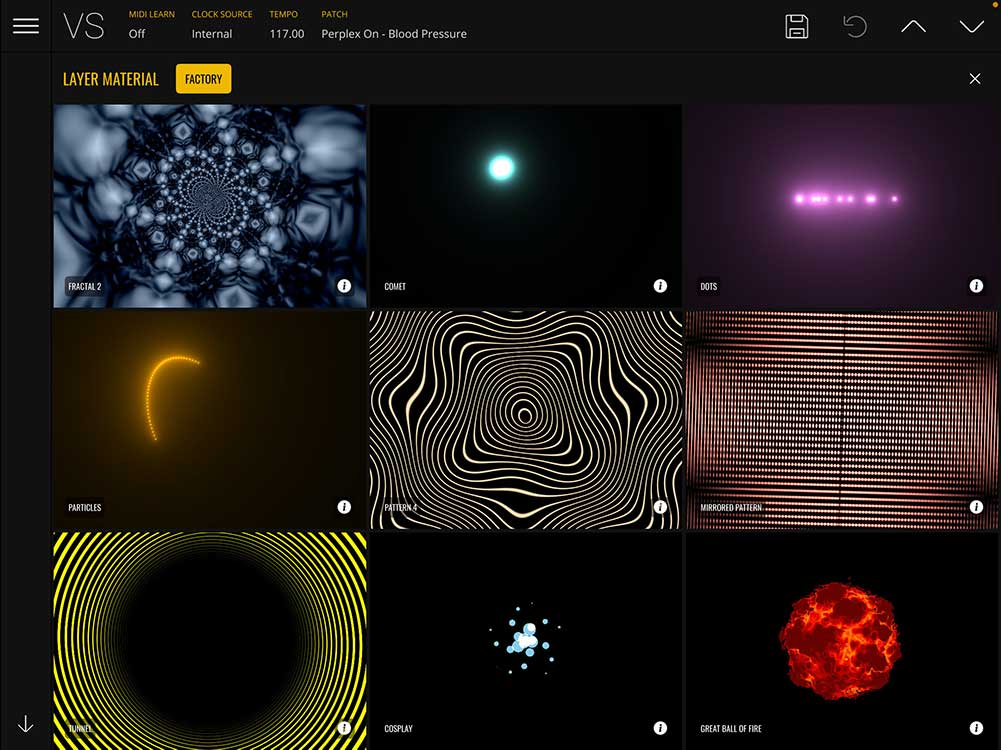Toggle MIDI Learn Off setting

click(x=137, y=34)
